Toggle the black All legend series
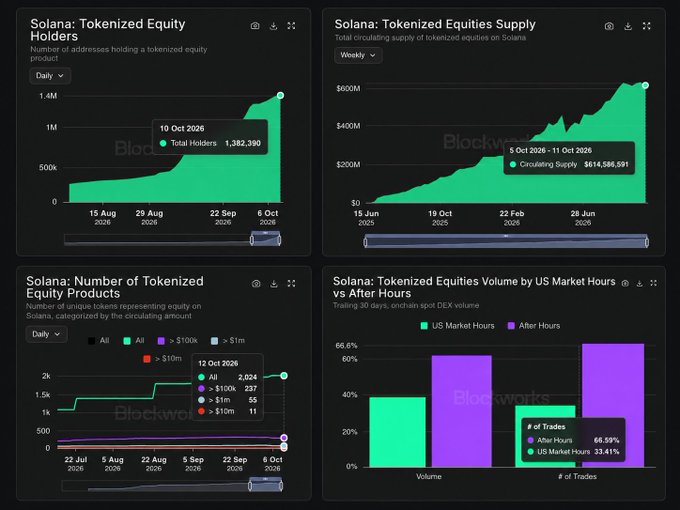Viewport: 680px width, 510px height. point(98,340)
